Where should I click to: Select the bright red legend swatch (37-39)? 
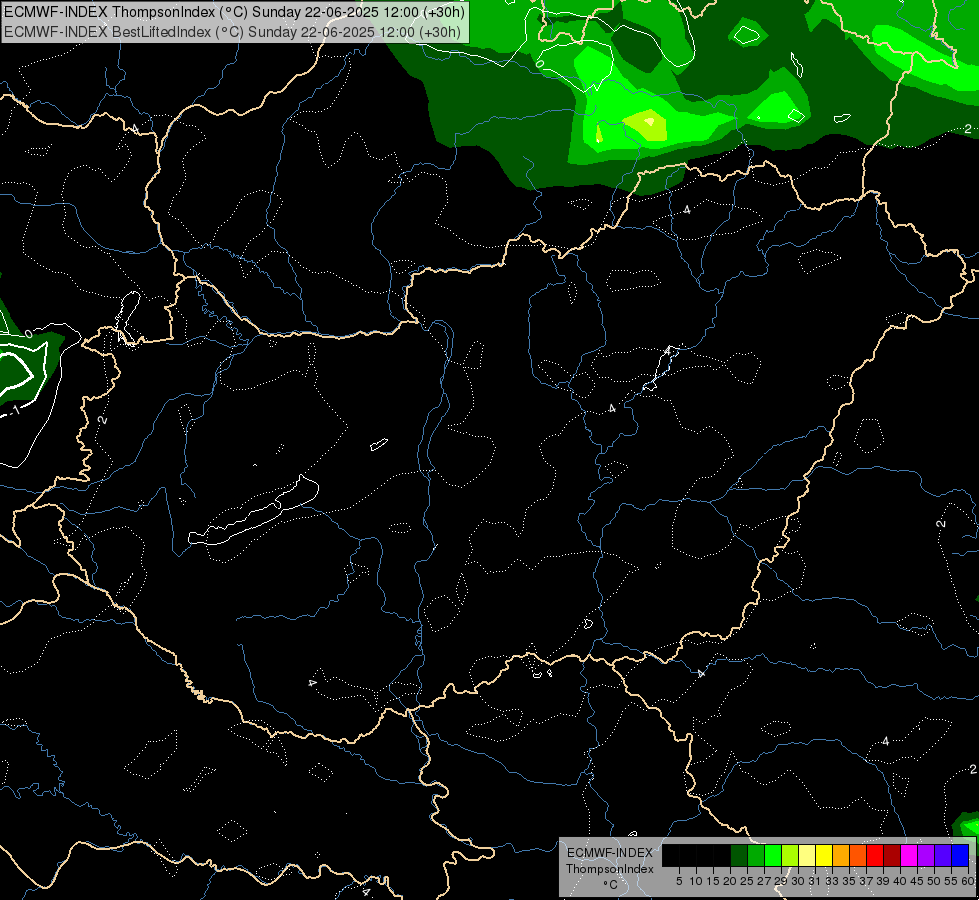pos(875,855)
